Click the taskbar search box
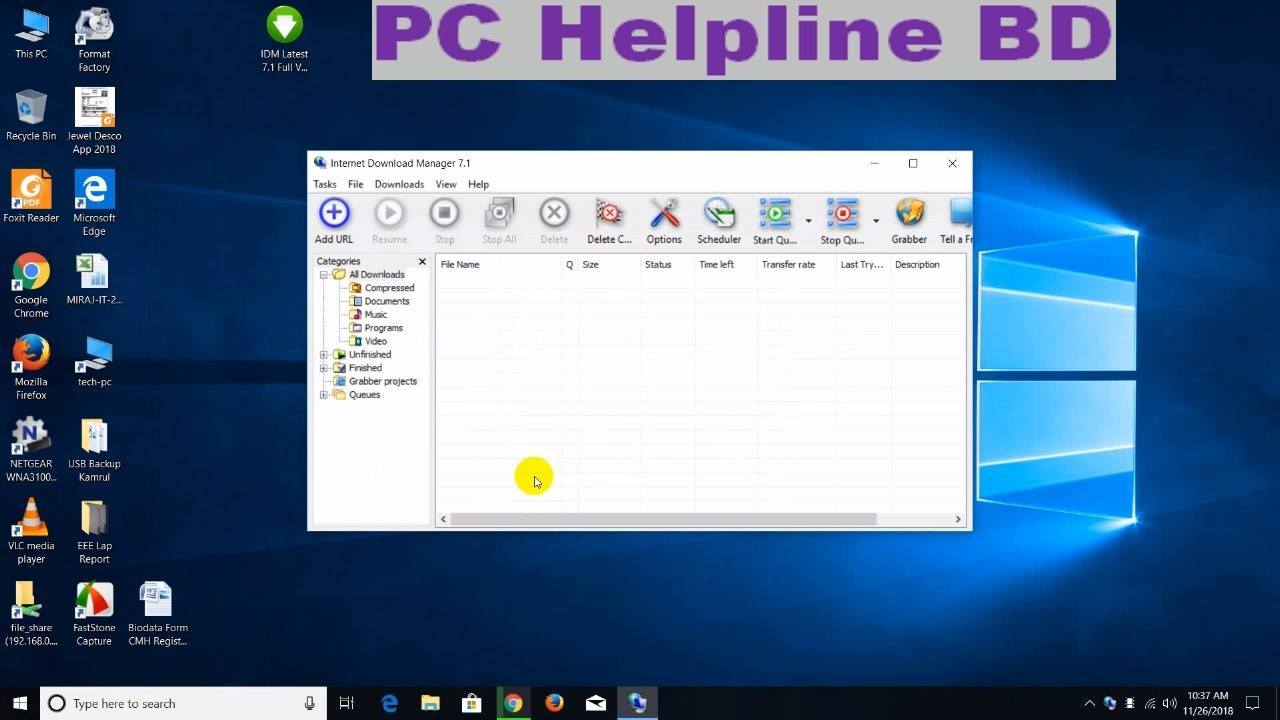This screenshot has height=720, width=1280. pos(183,703)
